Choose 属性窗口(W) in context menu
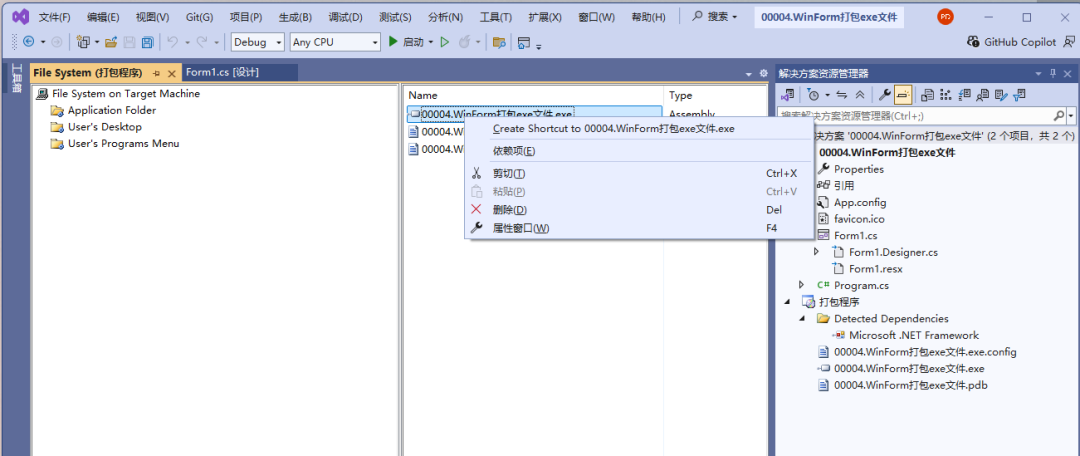Viewport: 1080px width, 456px height. pos(638,228)
